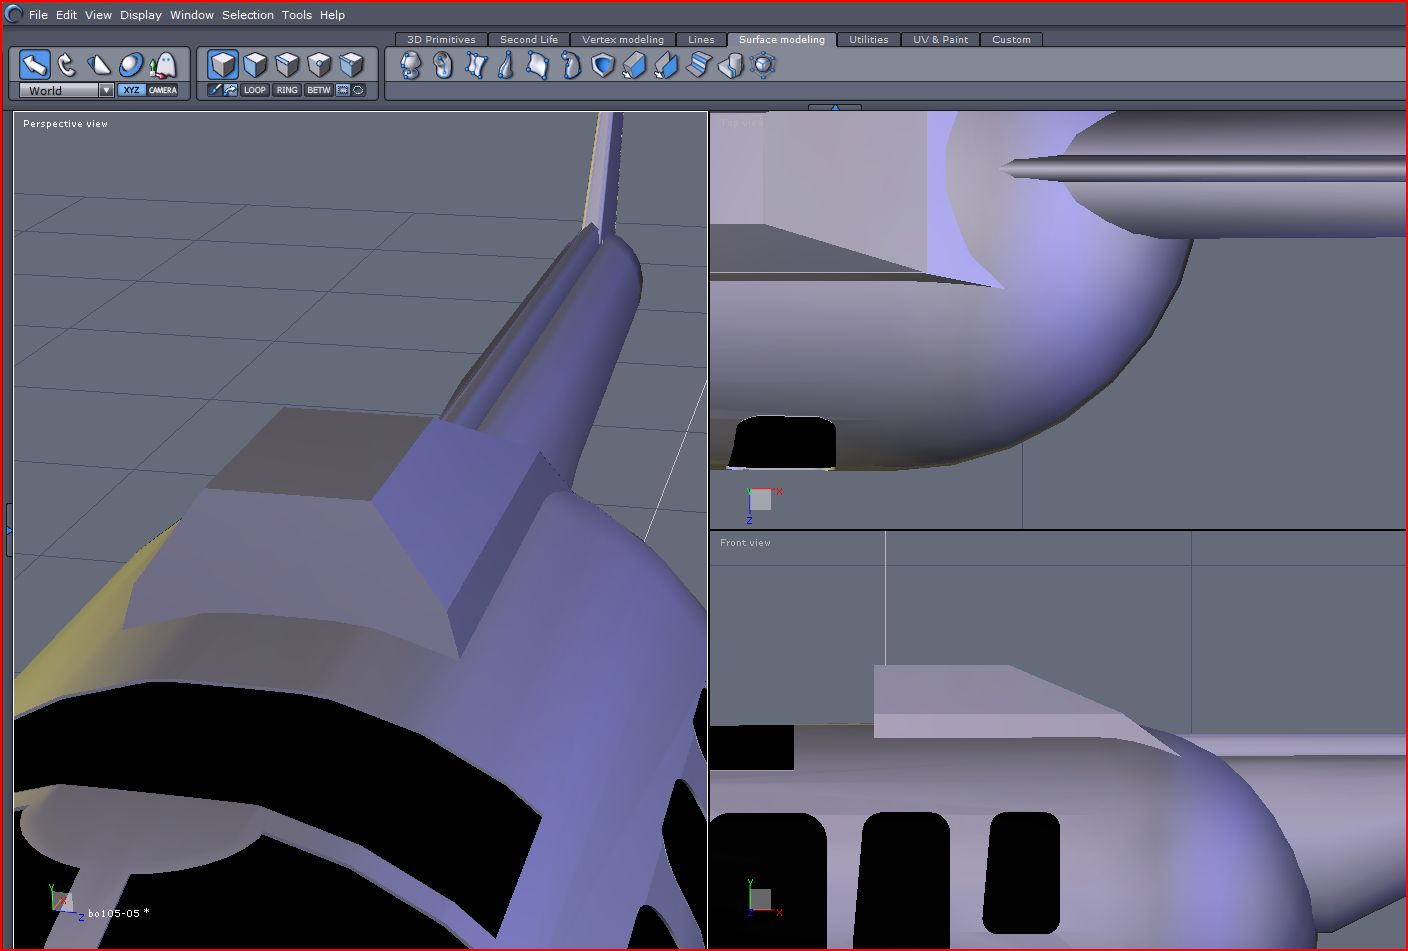Click the blue folded-sheet sweep tool
Screen dimensions: 1408x951
tap(666, 66)
